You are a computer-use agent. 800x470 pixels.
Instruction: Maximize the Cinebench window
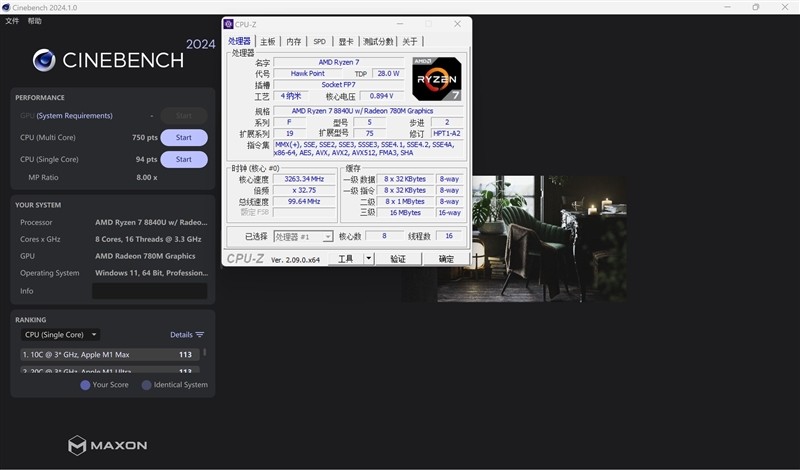756,7
